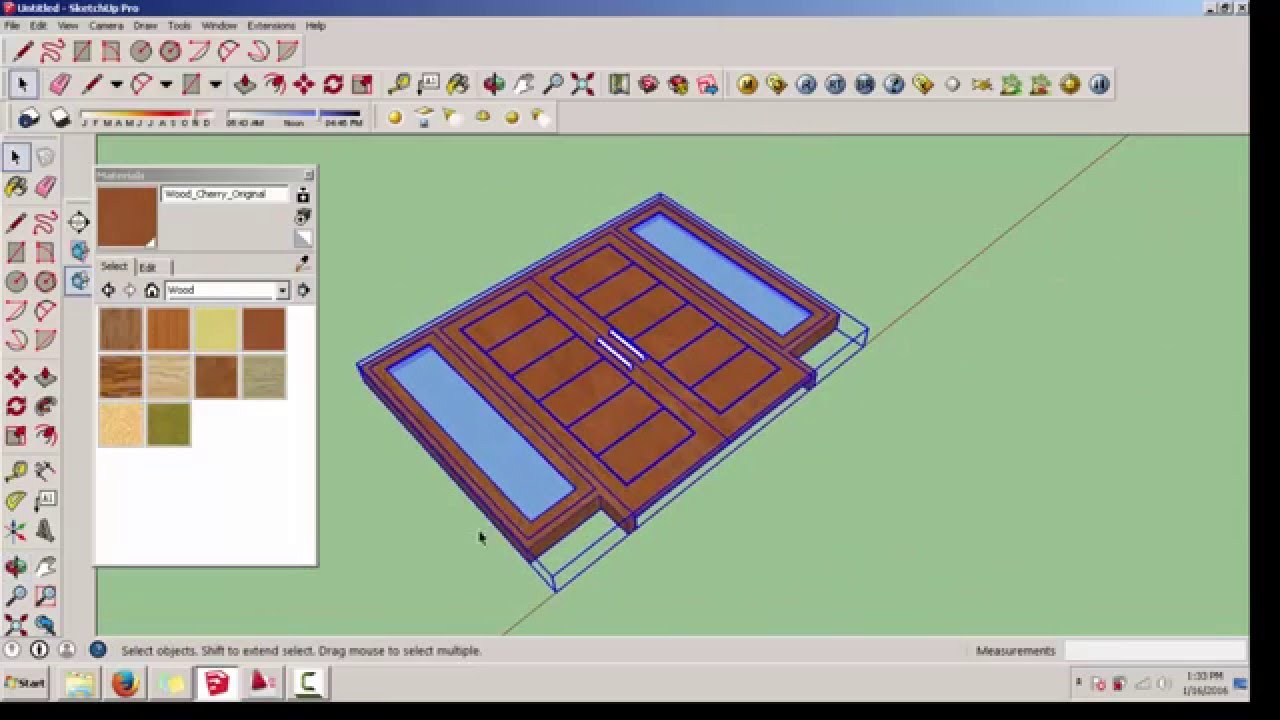Click the material name field Wood_Cherry_Original

click(x=224, y=194)
